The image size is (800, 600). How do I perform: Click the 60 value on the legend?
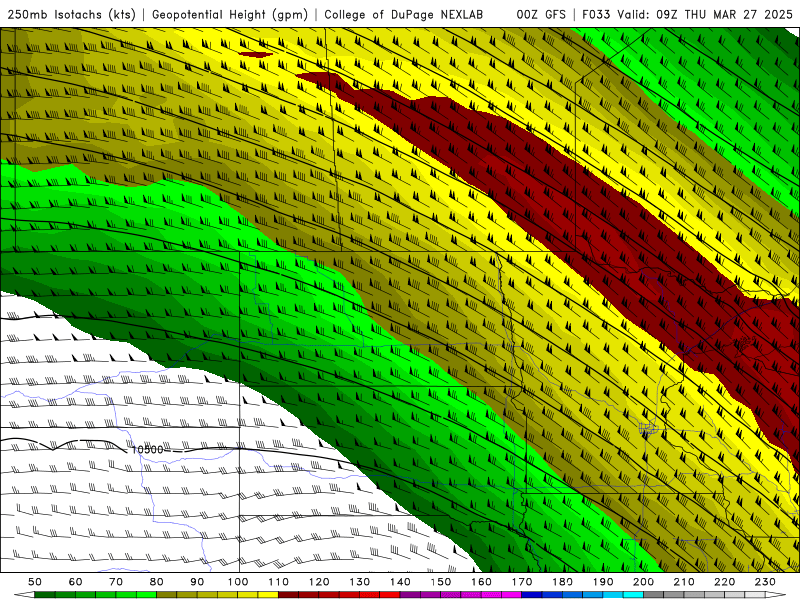point(76,582)
